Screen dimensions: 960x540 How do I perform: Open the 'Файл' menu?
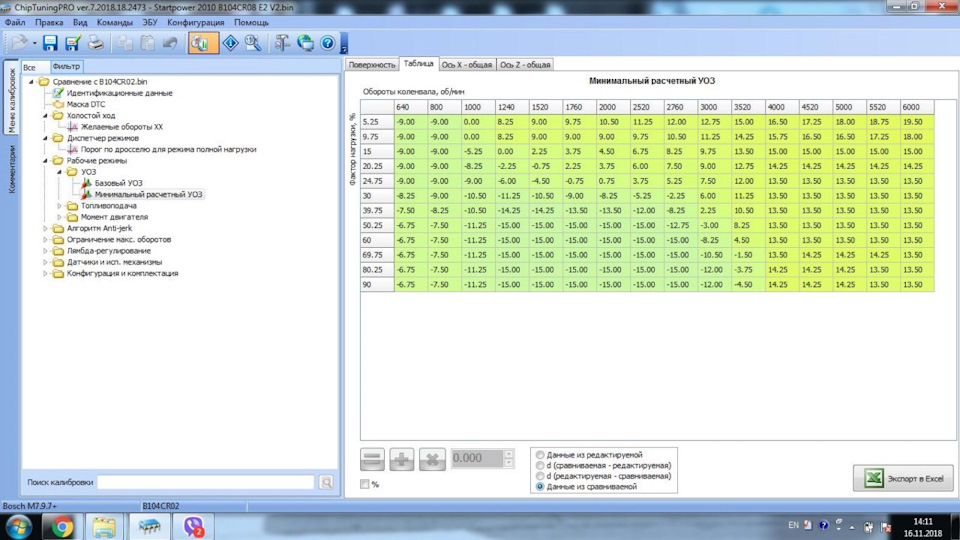pos(15,22)
